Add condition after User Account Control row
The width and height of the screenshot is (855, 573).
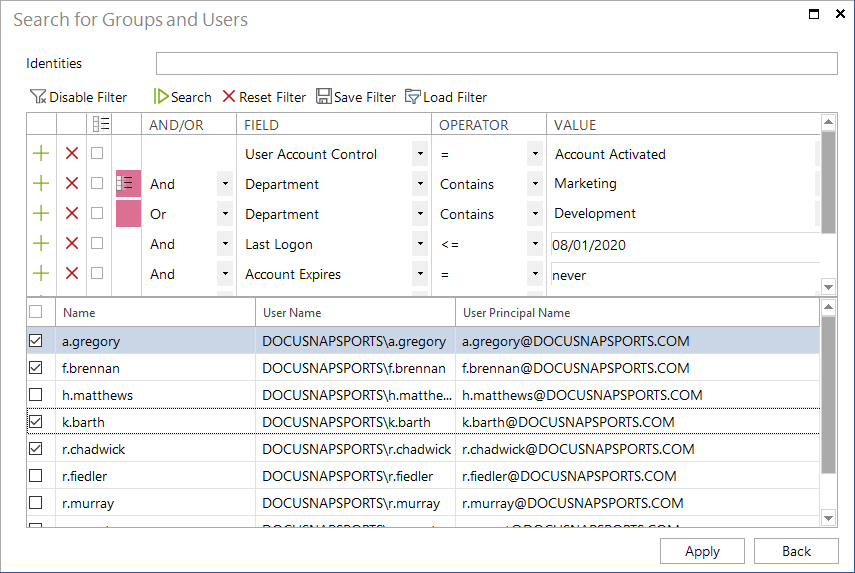pyautogui.click(x=41, y=154)
